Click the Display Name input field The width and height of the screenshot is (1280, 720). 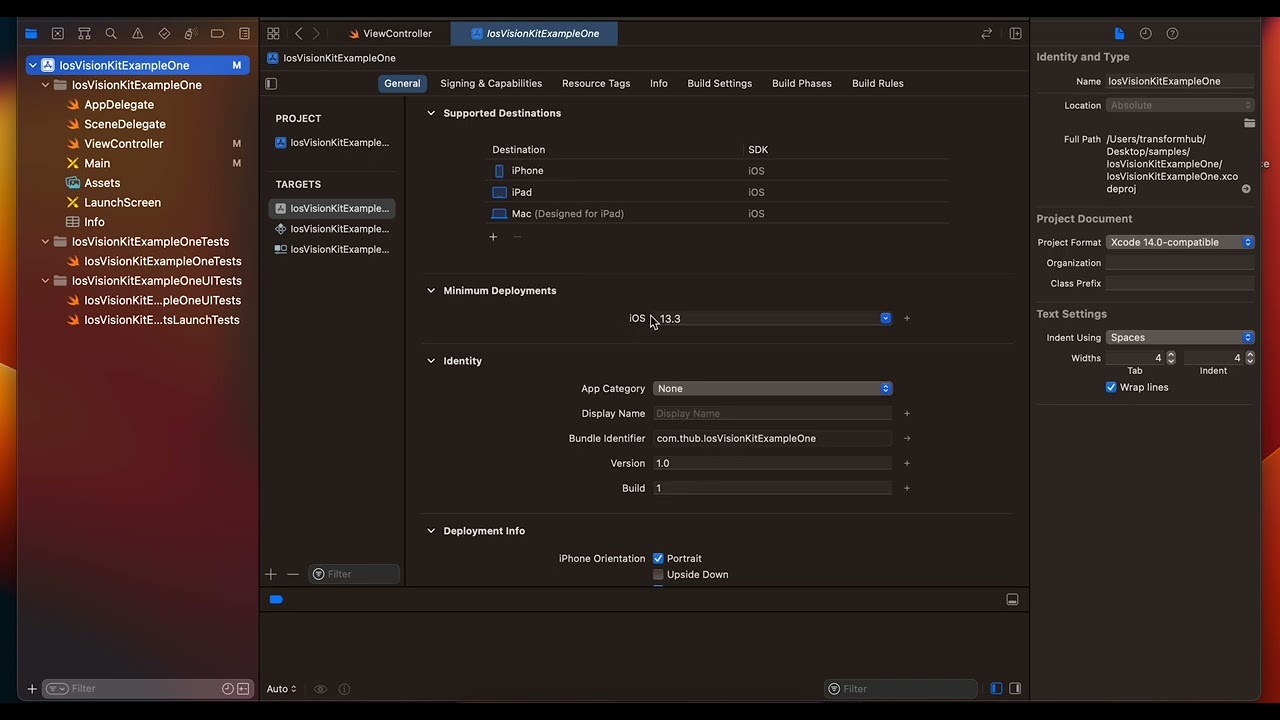point(772,413)
